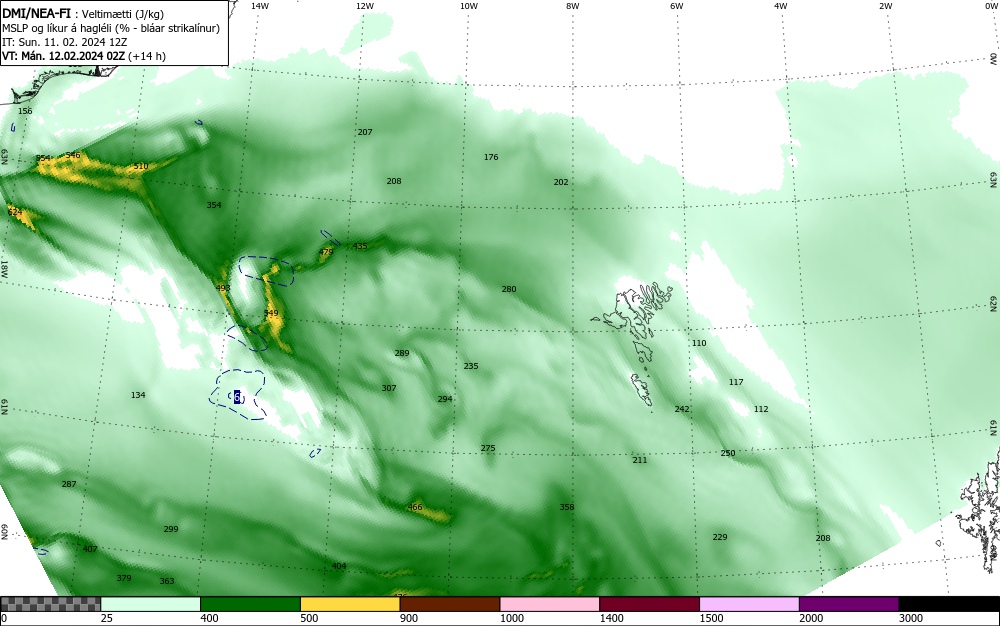Click the map value '289'
The image size is (1000, 626).
point(402,353)
